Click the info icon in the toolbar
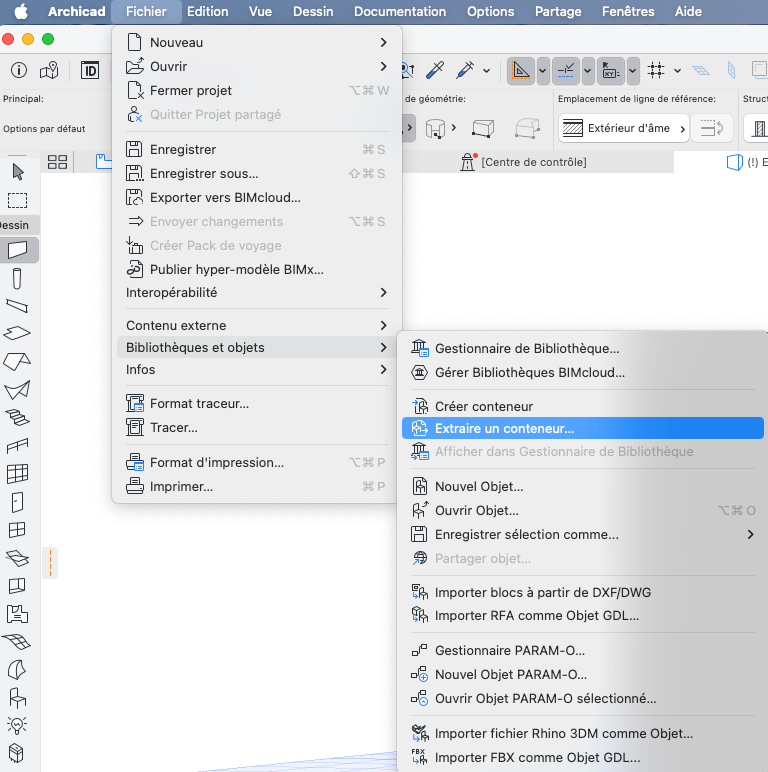Viewport: 768px width, 772px height. point(19,70)
